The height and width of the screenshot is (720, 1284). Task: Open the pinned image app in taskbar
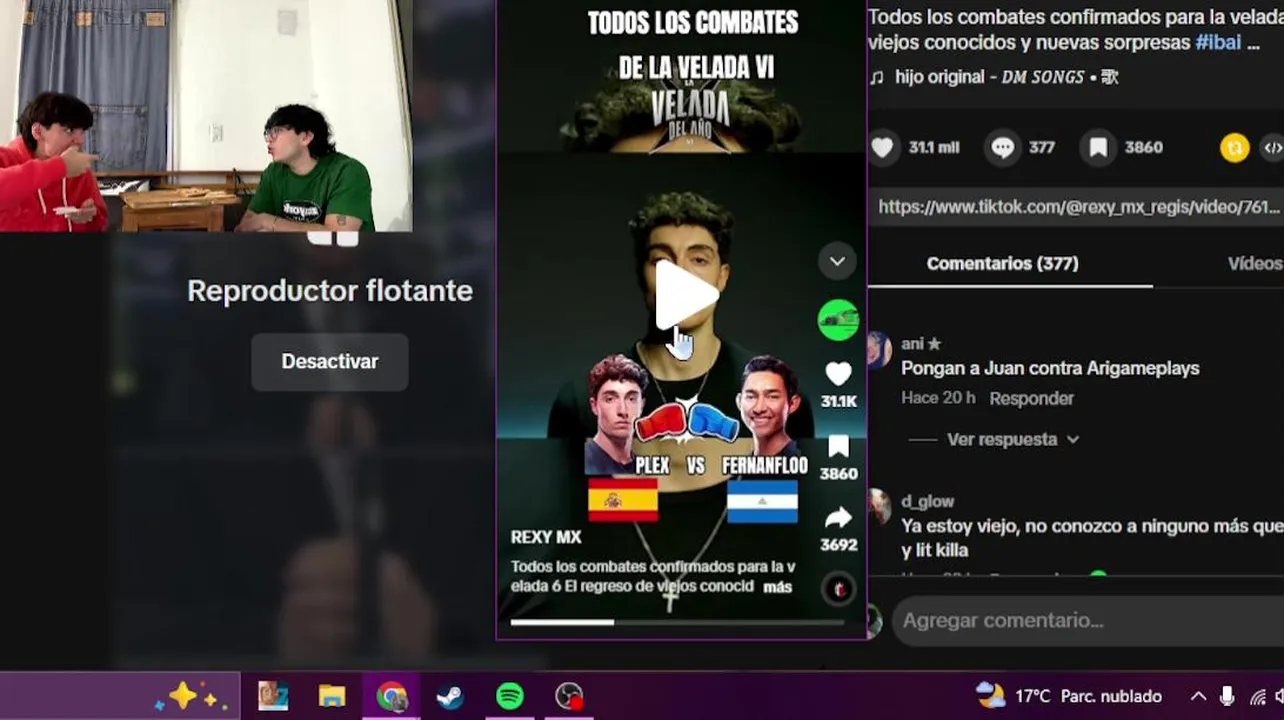(x=273, y=696)
